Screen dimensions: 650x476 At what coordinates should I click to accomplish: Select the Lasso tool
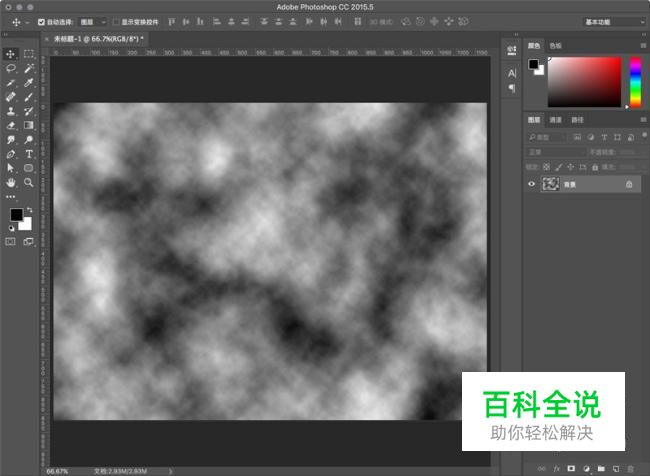coord(10,68)
